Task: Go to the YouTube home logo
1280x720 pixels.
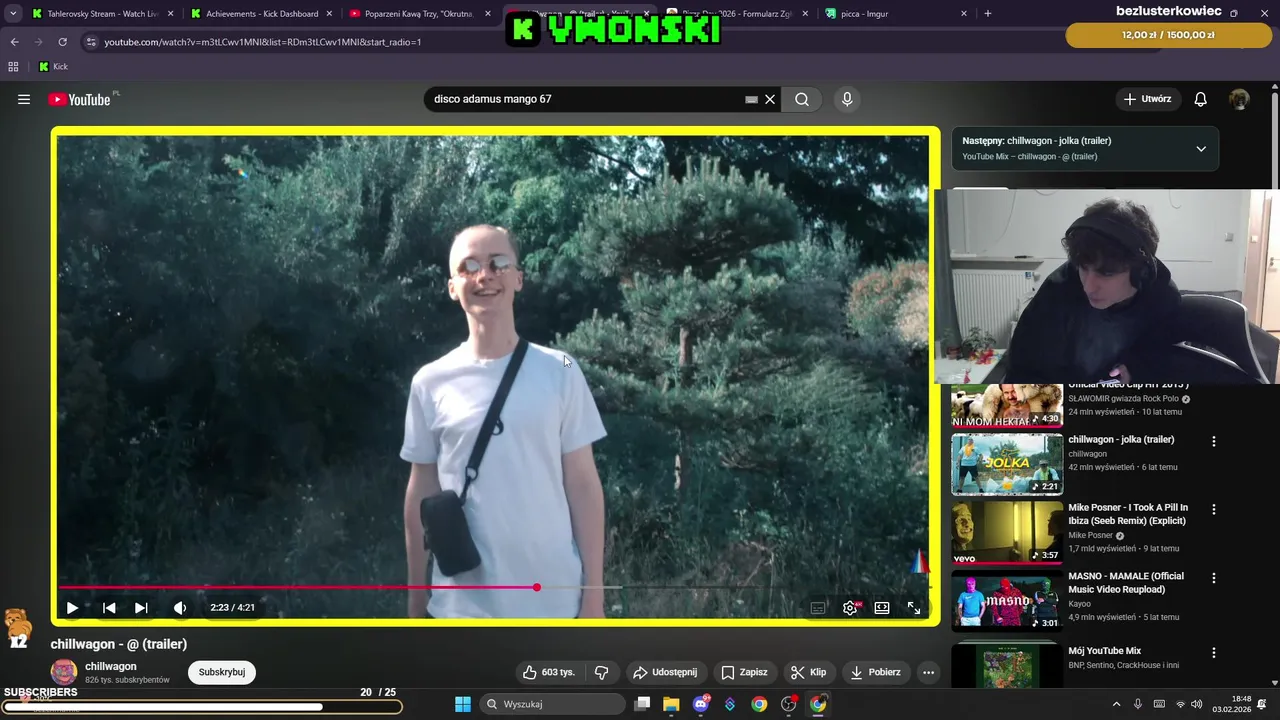Action: pos(79,99)
